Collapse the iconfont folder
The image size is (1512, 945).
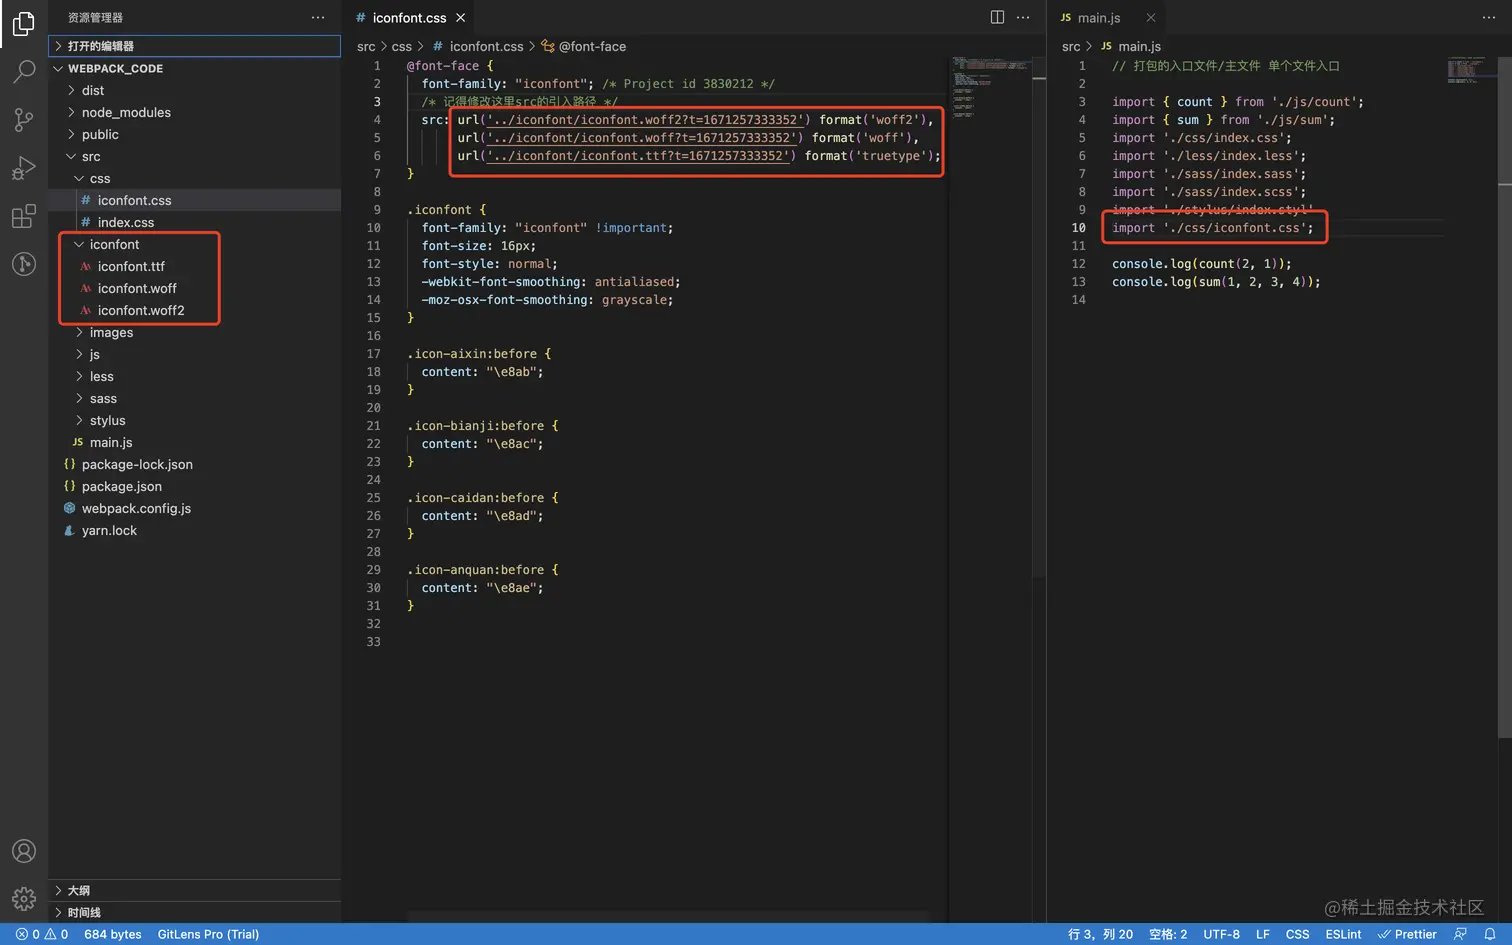[x=114, y=244]
